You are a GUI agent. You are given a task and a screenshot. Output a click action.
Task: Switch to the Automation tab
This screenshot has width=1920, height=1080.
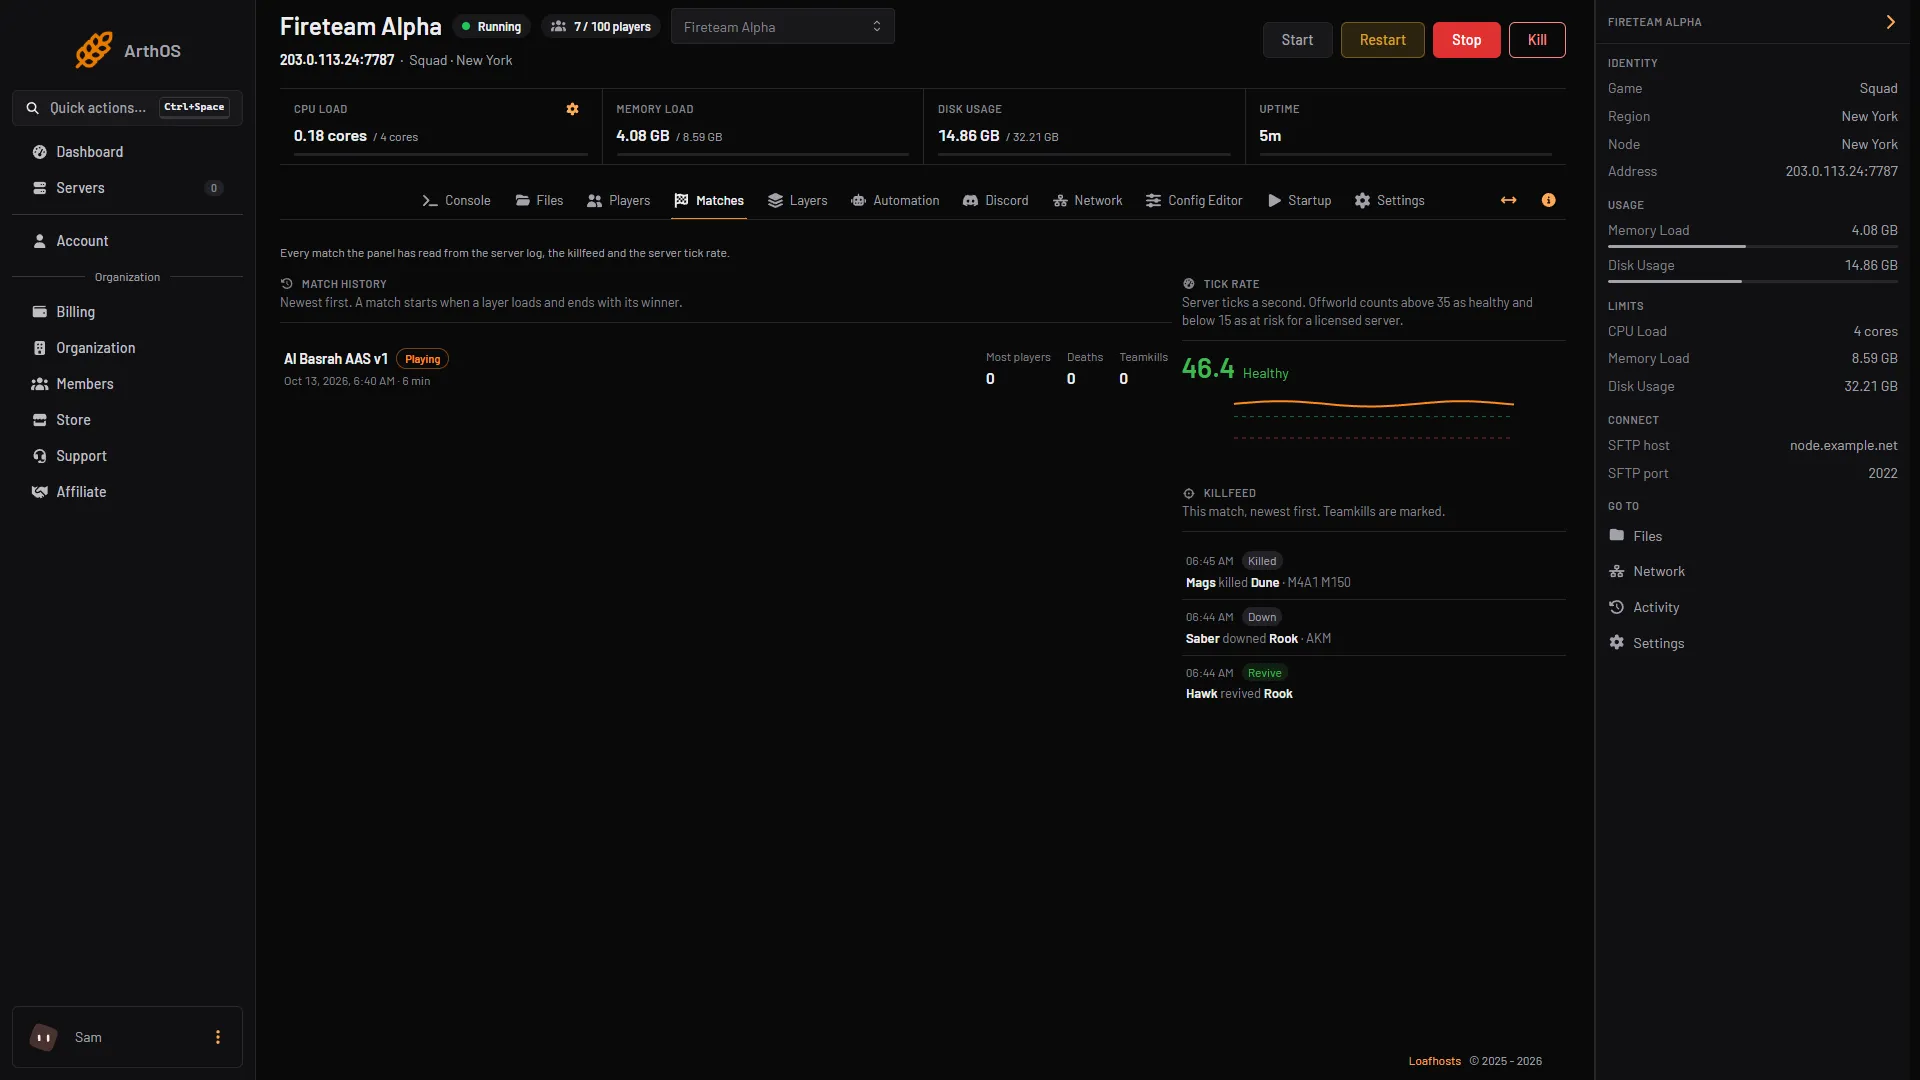tap(895, 200)
